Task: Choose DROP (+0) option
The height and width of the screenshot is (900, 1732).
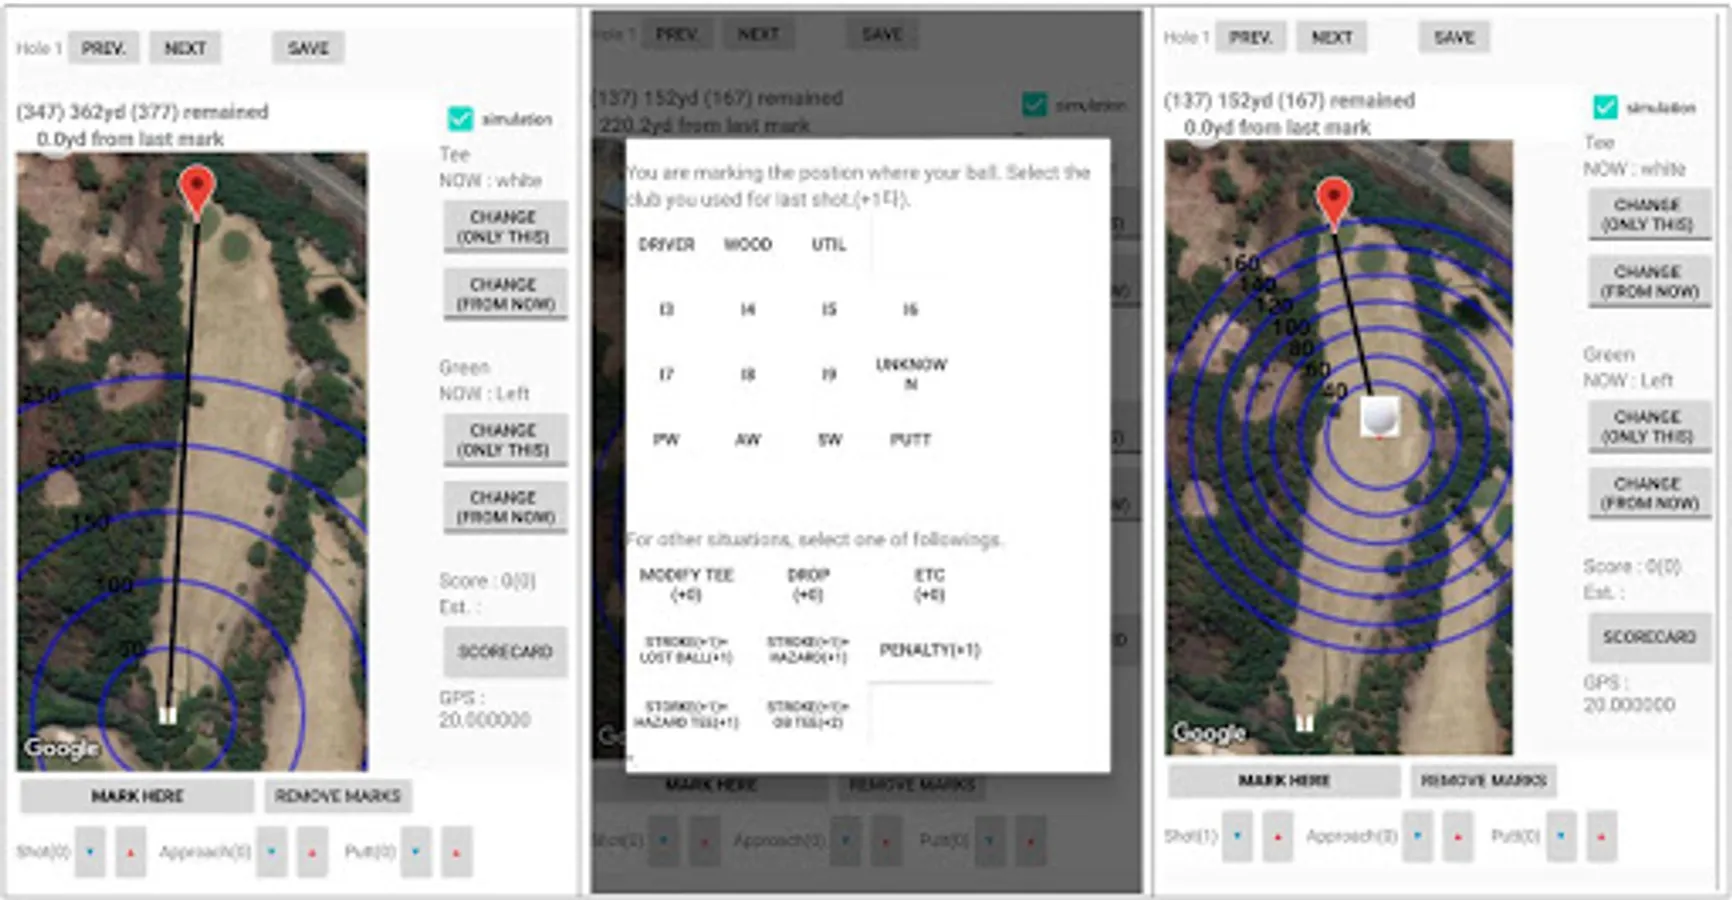Action: click(808, 585)
